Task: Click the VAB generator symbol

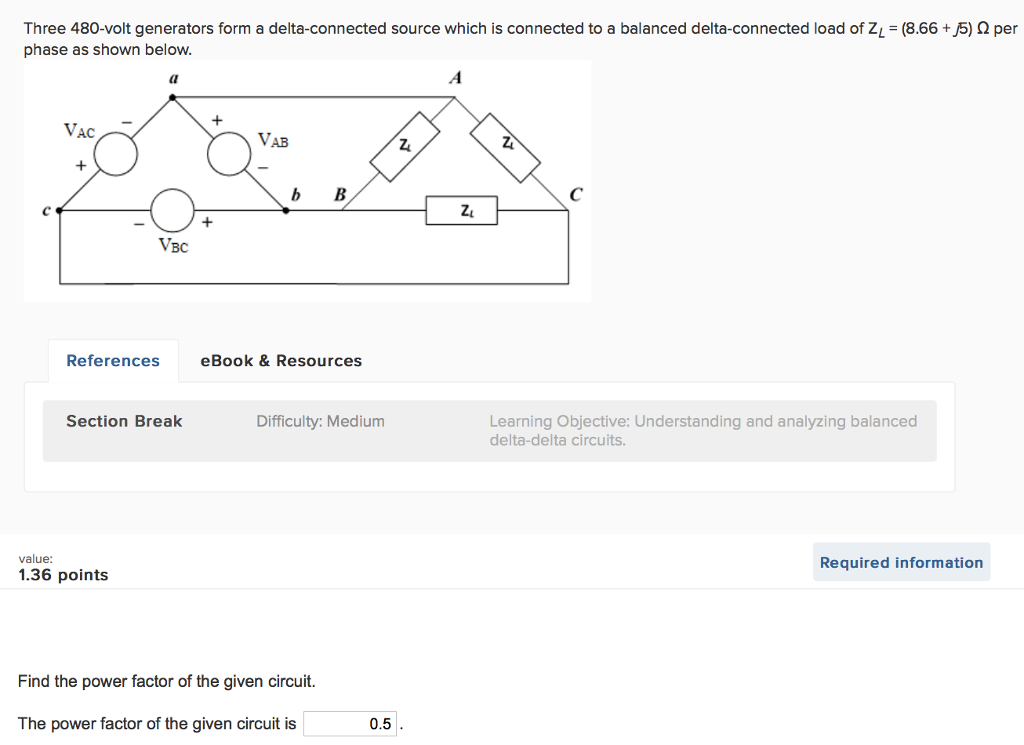Action: coord(229,154)
